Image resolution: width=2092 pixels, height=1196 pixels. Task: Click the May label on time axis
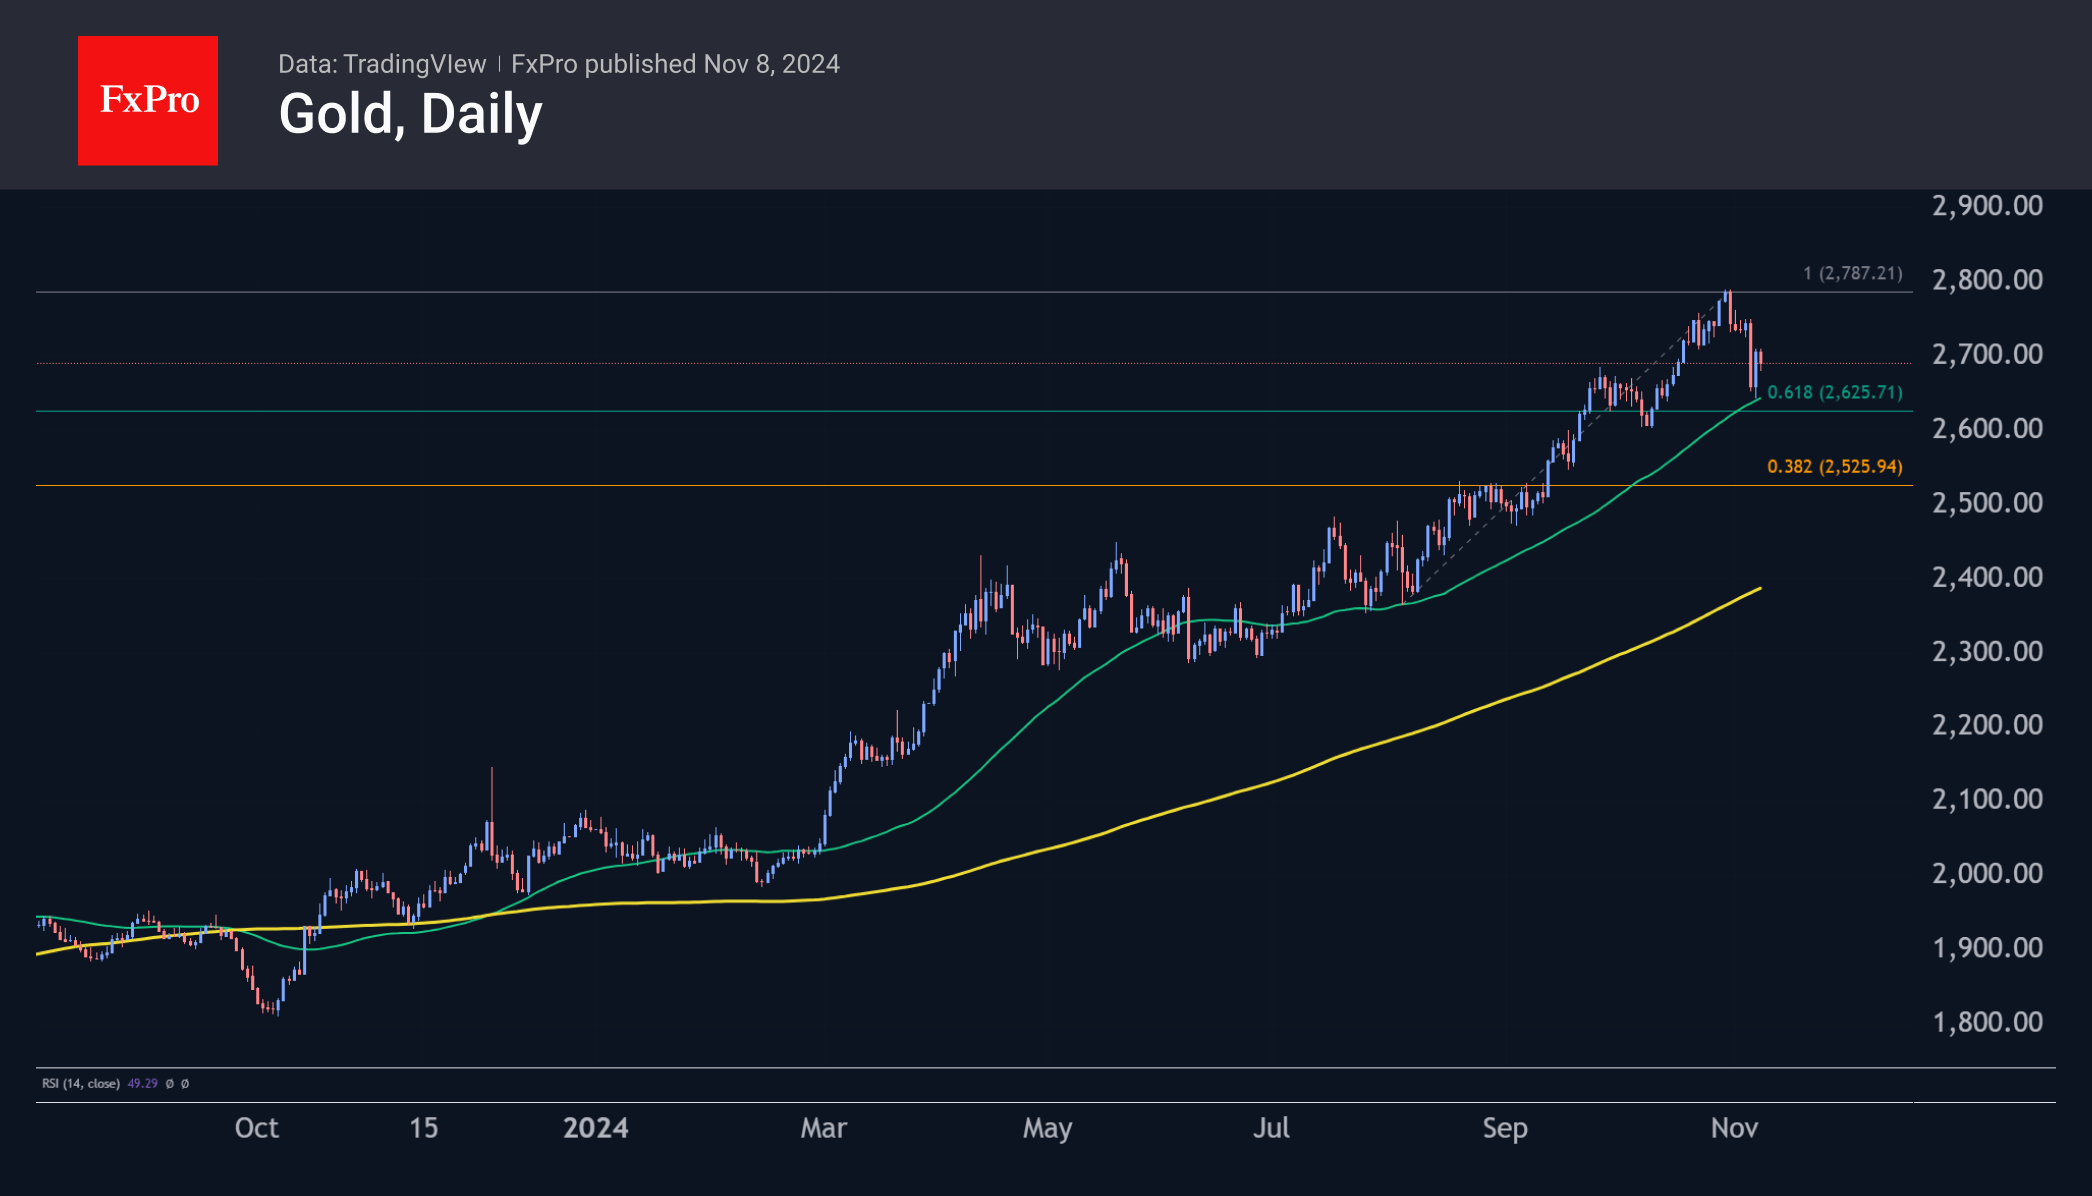tap(1047, 1128)
